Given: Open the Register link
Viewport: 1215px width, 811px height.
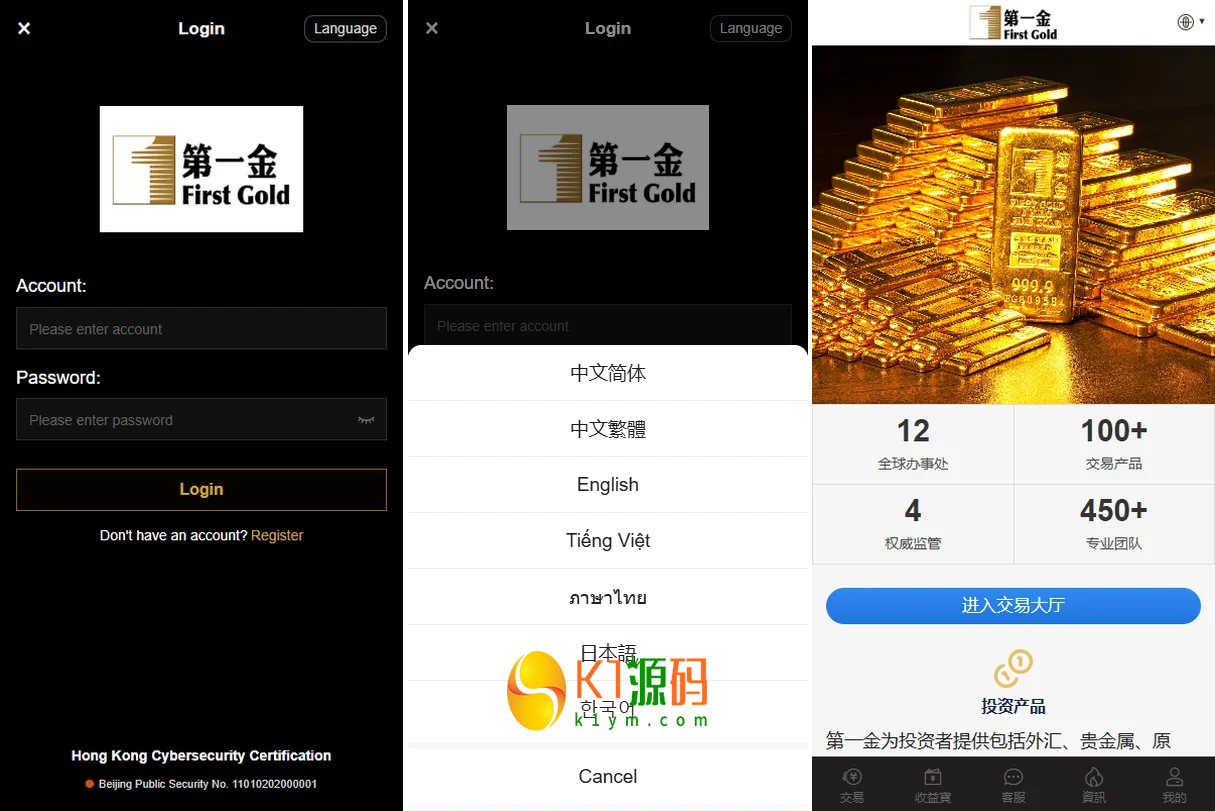Looking at the screenshot, I should click(277, 535).
